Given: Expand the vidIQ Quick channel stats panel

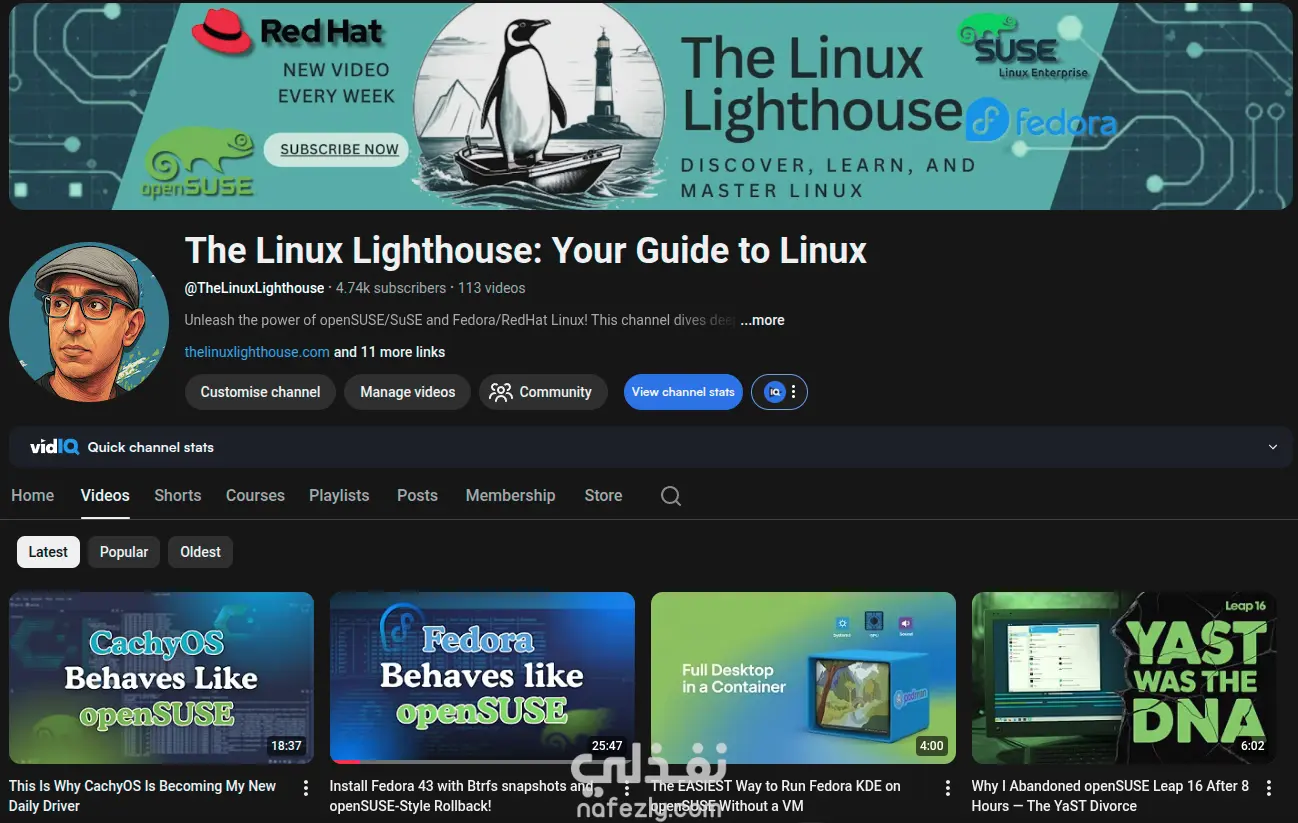Looking at the screenshot, I should click(1273, 447).
